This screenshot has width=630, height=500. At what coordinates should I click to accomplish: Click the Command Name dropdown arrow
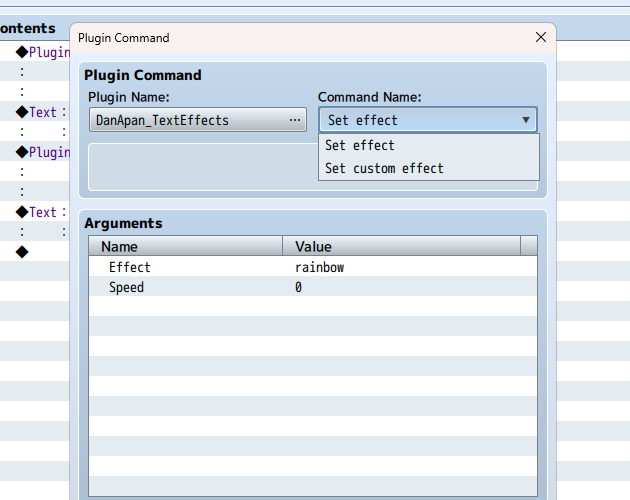click(x=526, y=120)
